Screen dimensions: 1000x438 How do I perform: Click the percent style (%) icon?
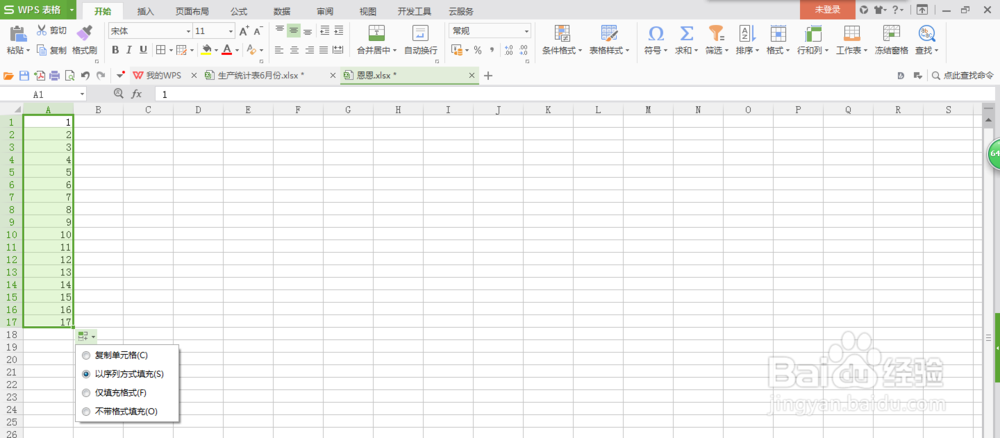coord(477,50)
